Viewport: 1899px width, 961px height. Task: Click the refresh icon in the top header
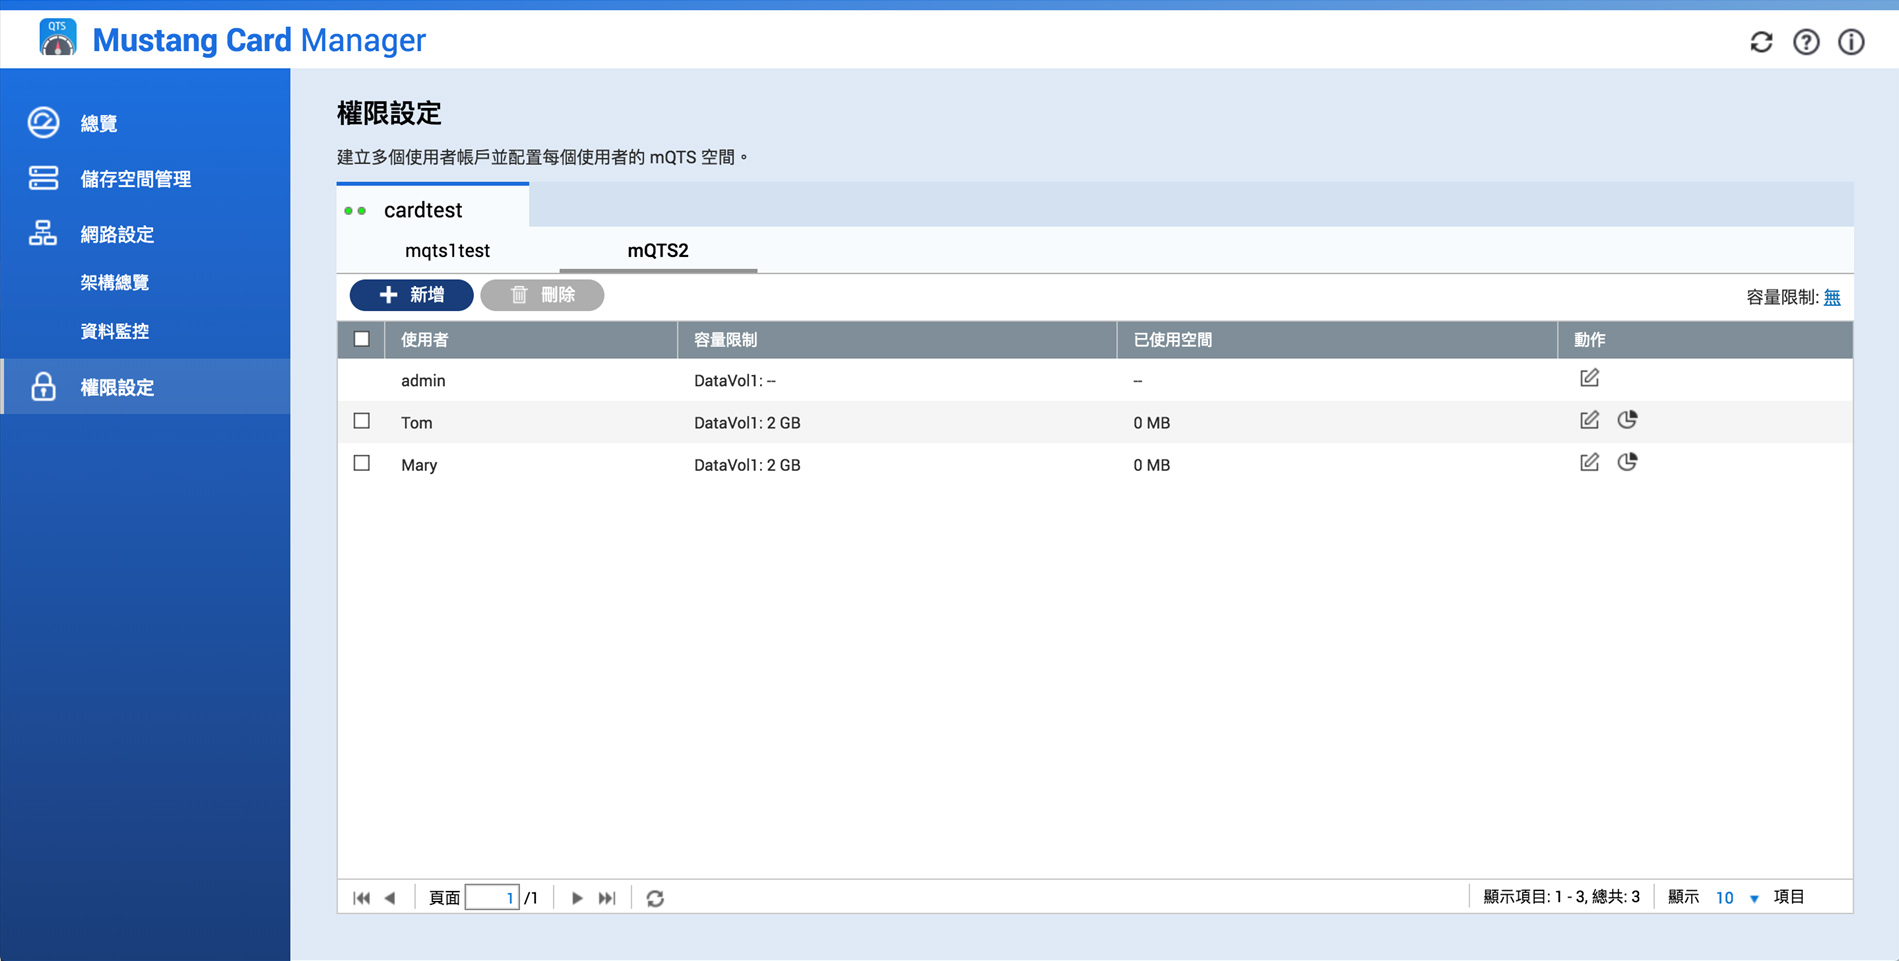(x=1761, y=42)
